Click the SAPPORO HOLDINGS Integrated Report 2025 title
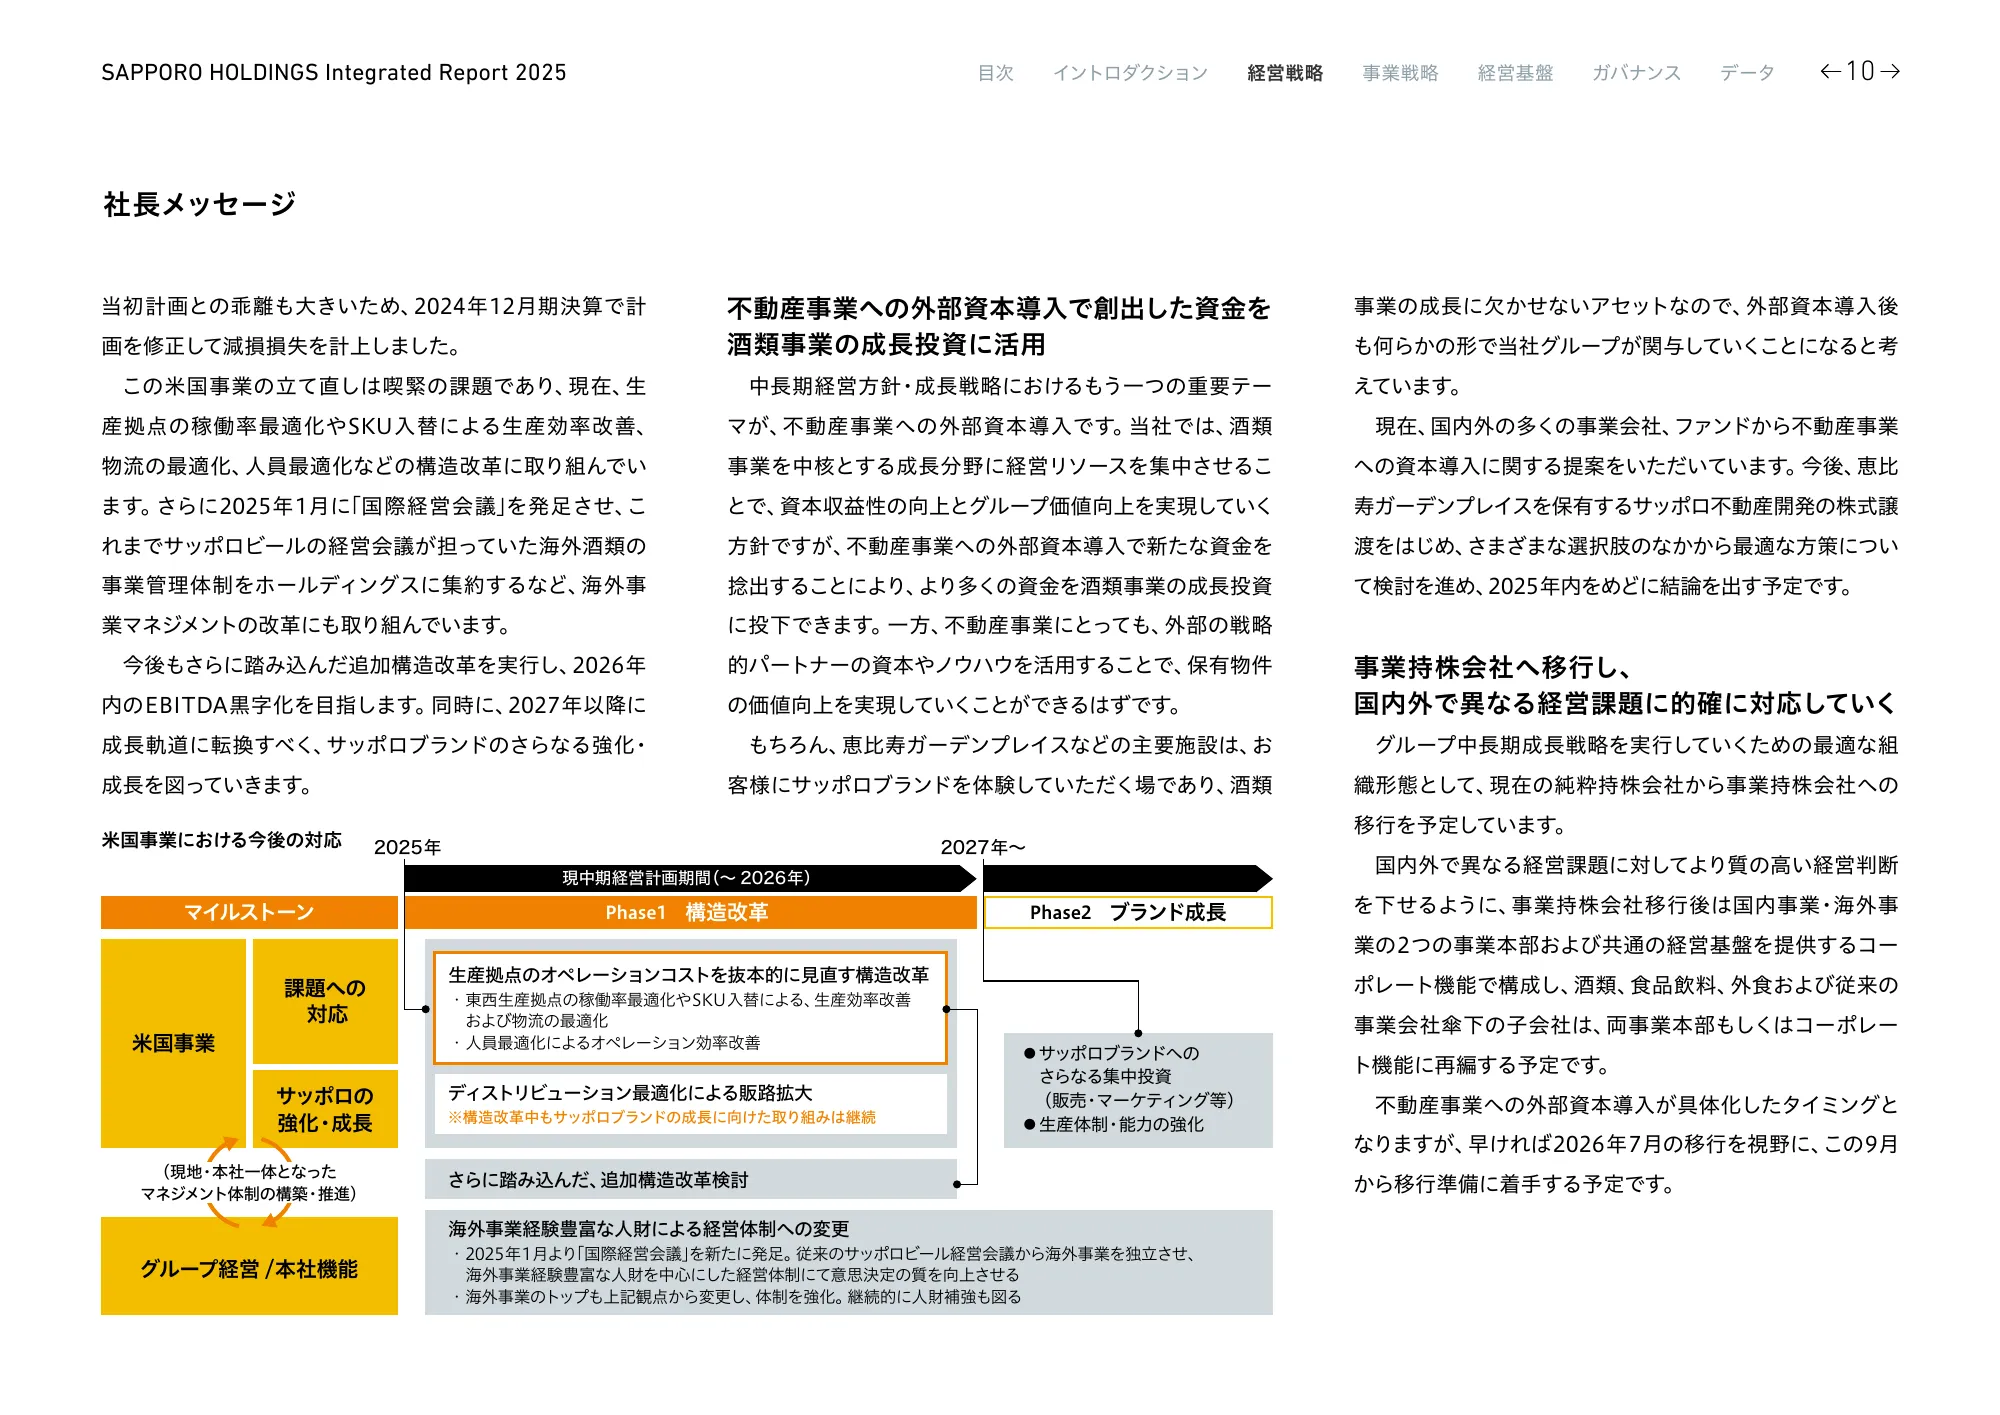Image resolution: width=2000 pixels, height=1415 pixels. (x=333, y=73)
